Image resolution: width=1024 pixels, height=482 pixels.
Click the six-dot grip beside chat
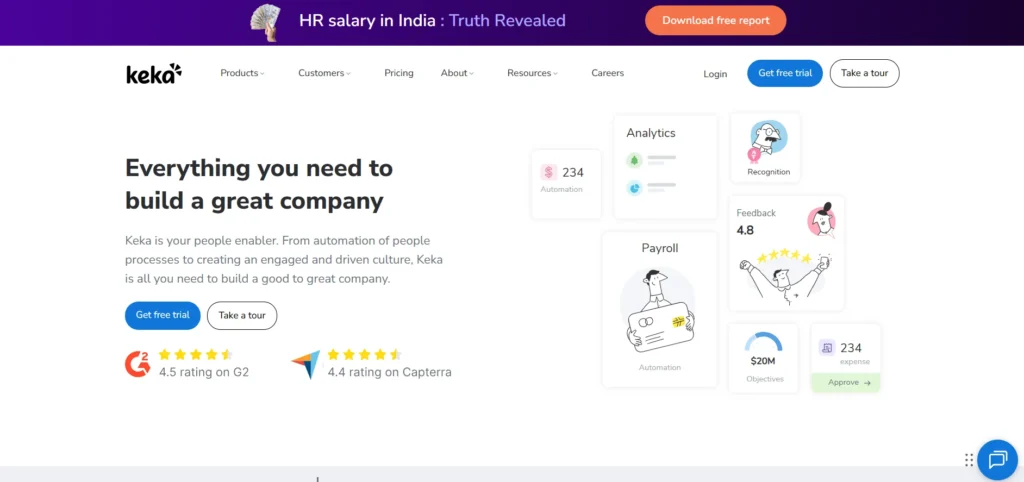[968, 460]
